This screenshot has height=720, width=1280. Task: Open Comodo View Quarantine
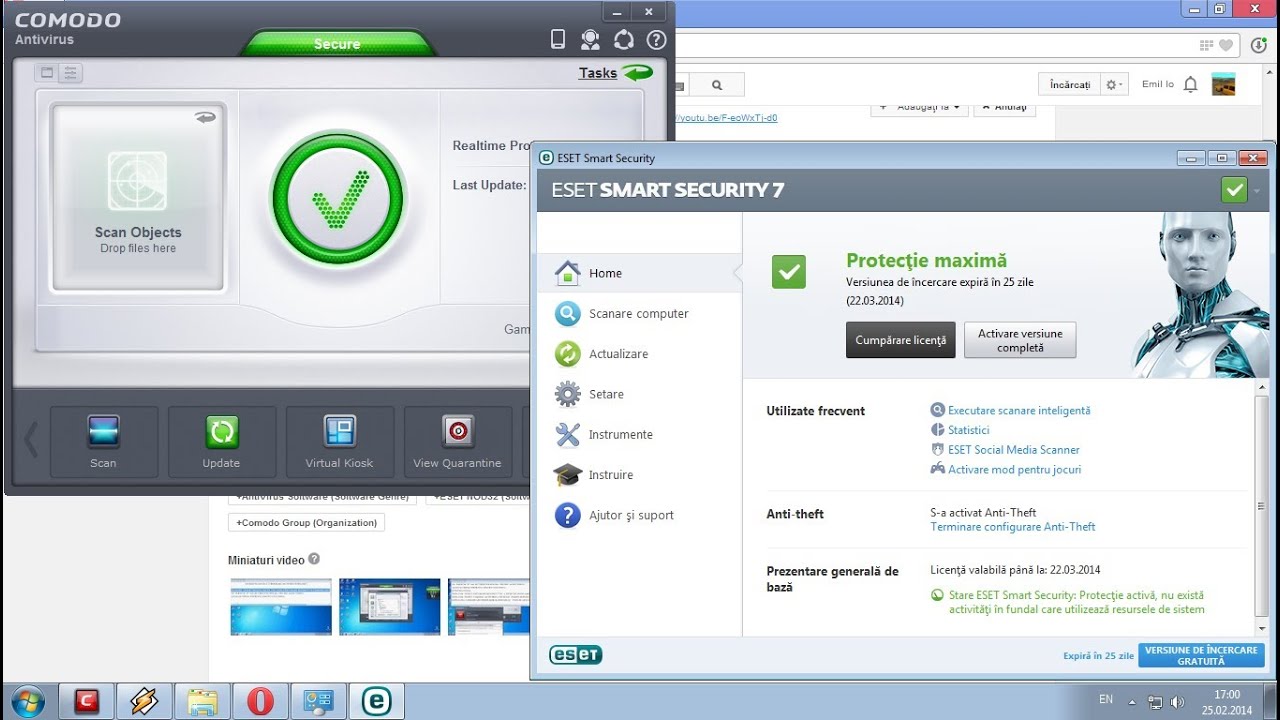457,441
